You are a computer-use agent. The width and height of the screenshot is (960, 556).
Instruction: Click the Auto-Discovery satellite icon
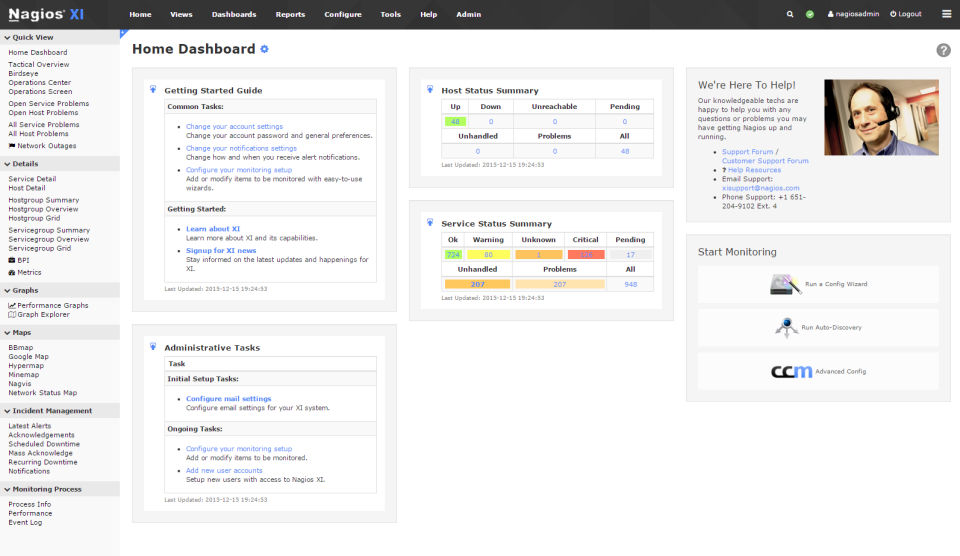point(786,328)
